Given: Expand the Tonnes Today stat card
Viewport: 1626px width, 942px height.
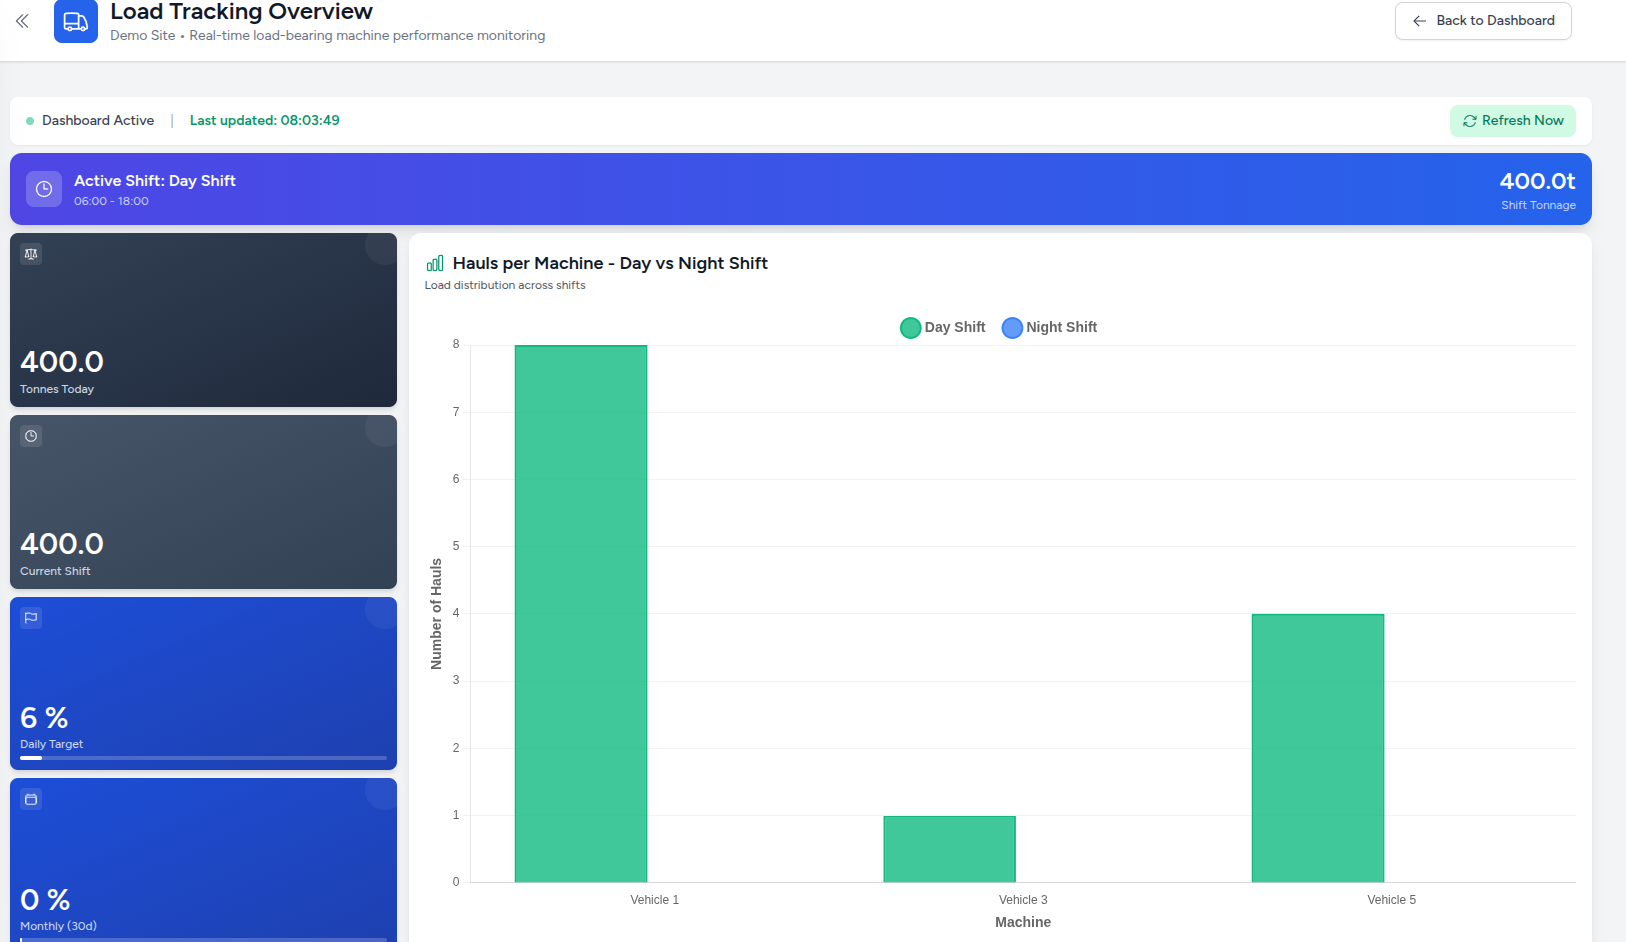Looking at the screenshot, I should [x=203, y=320].
